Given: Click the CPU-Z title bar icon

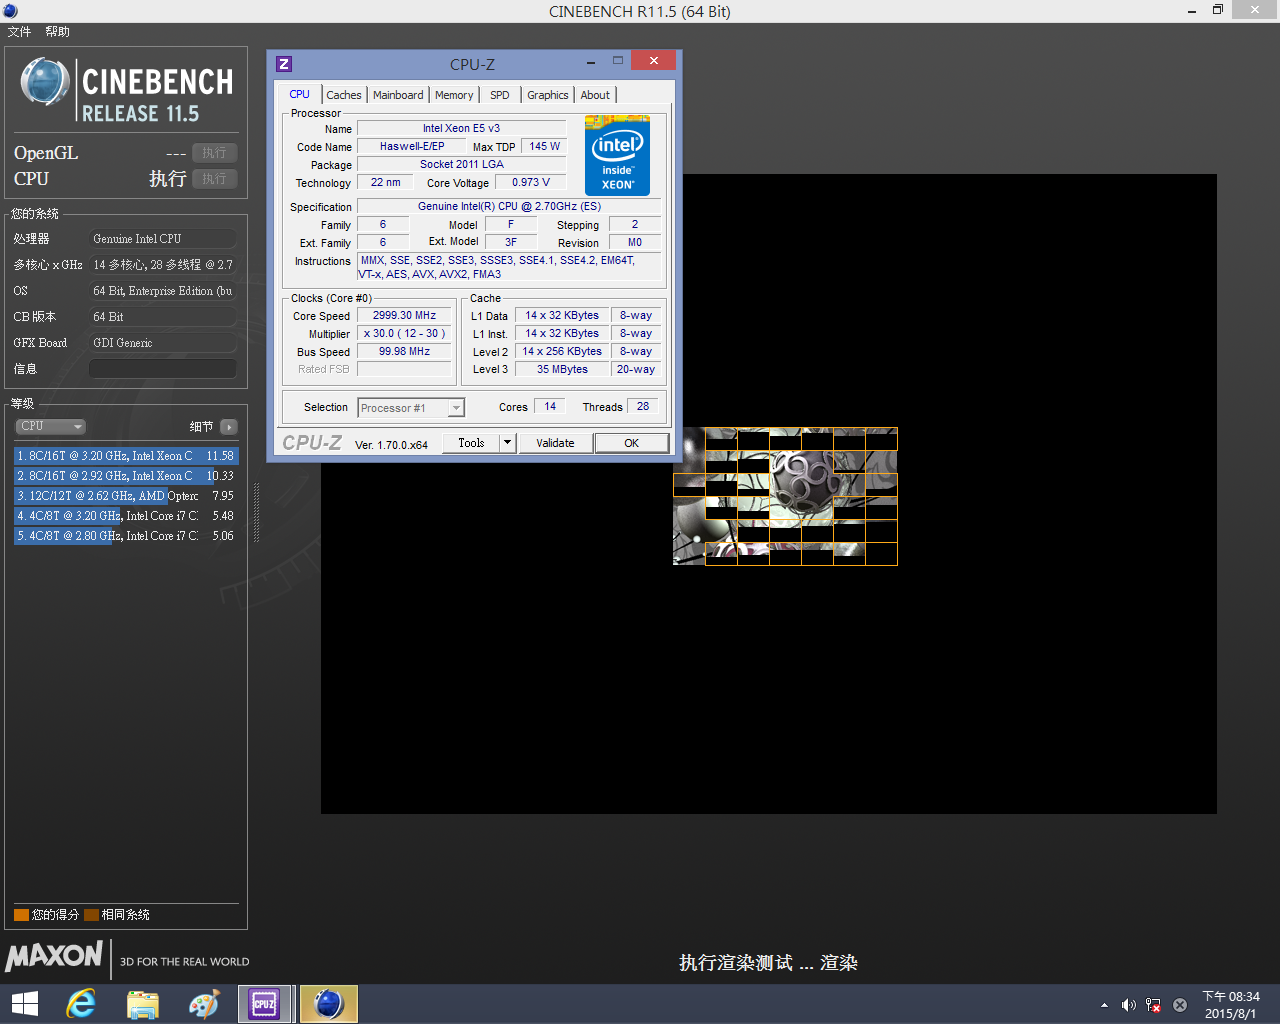Looking at the screenshot, I should (284, 64).
